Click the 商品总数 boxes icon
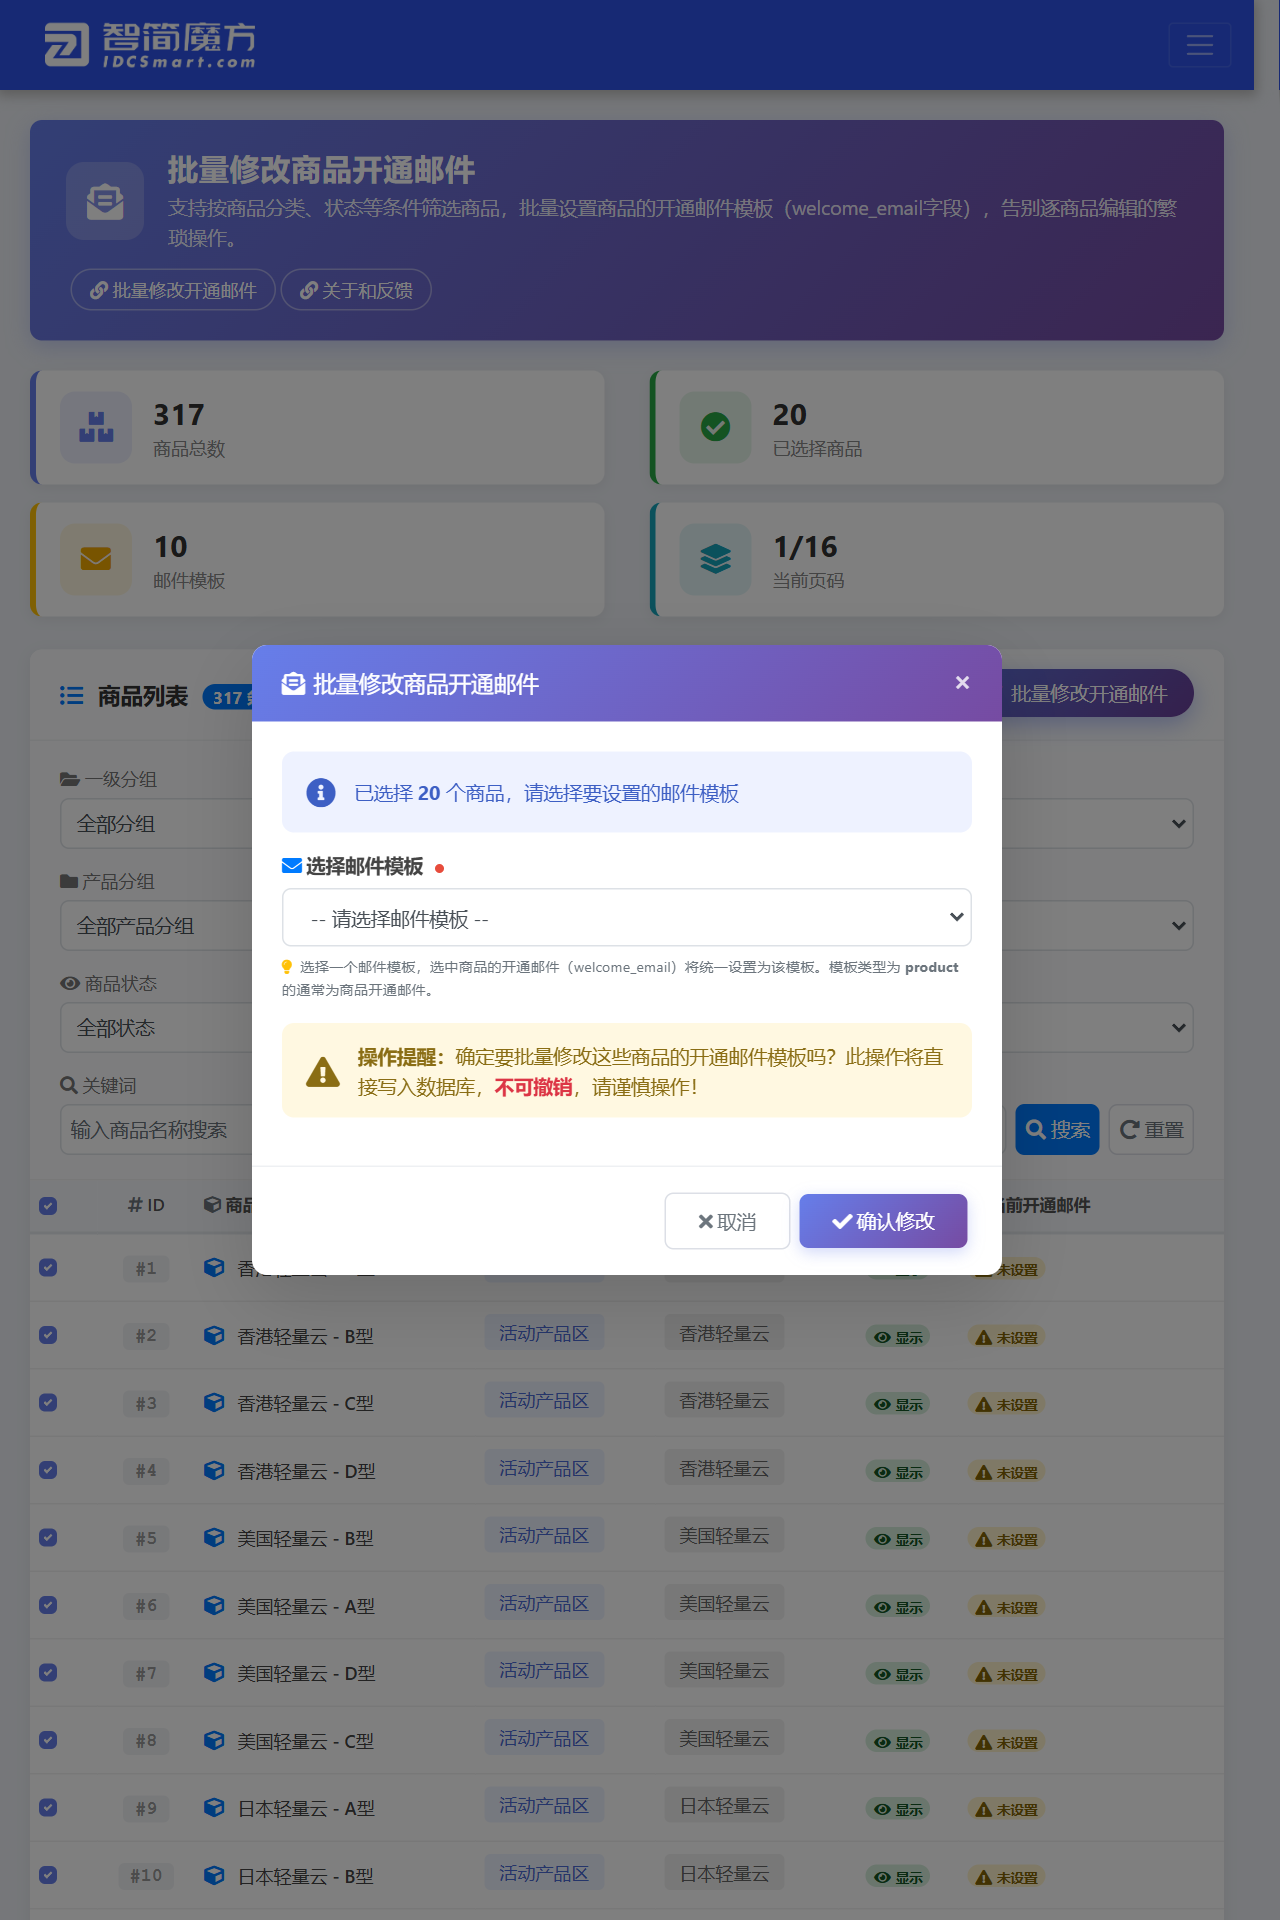The image size is (1280, 1920). coord(96,427)
